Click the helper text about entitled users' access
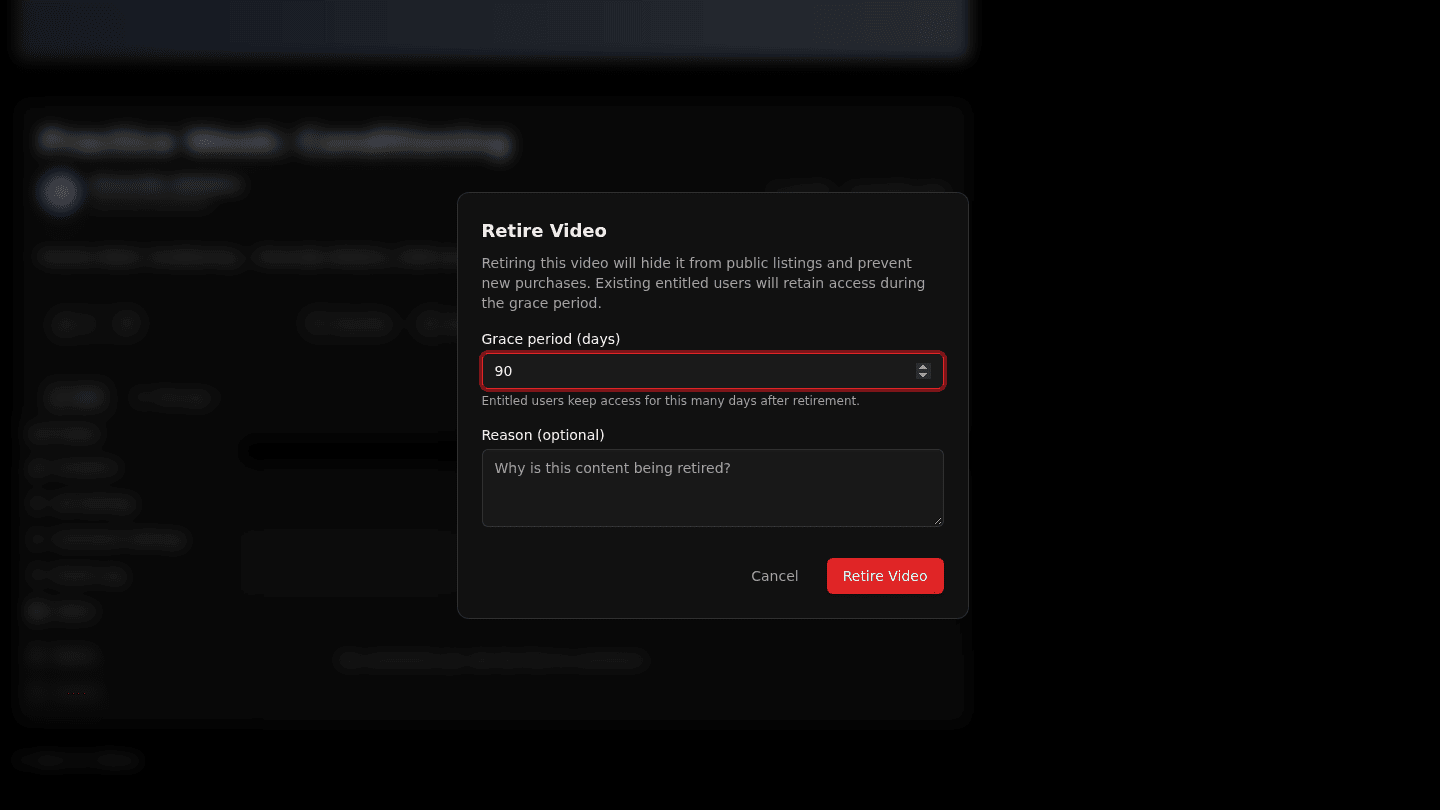Screen dimensions: 1440x810 (670, 401)
